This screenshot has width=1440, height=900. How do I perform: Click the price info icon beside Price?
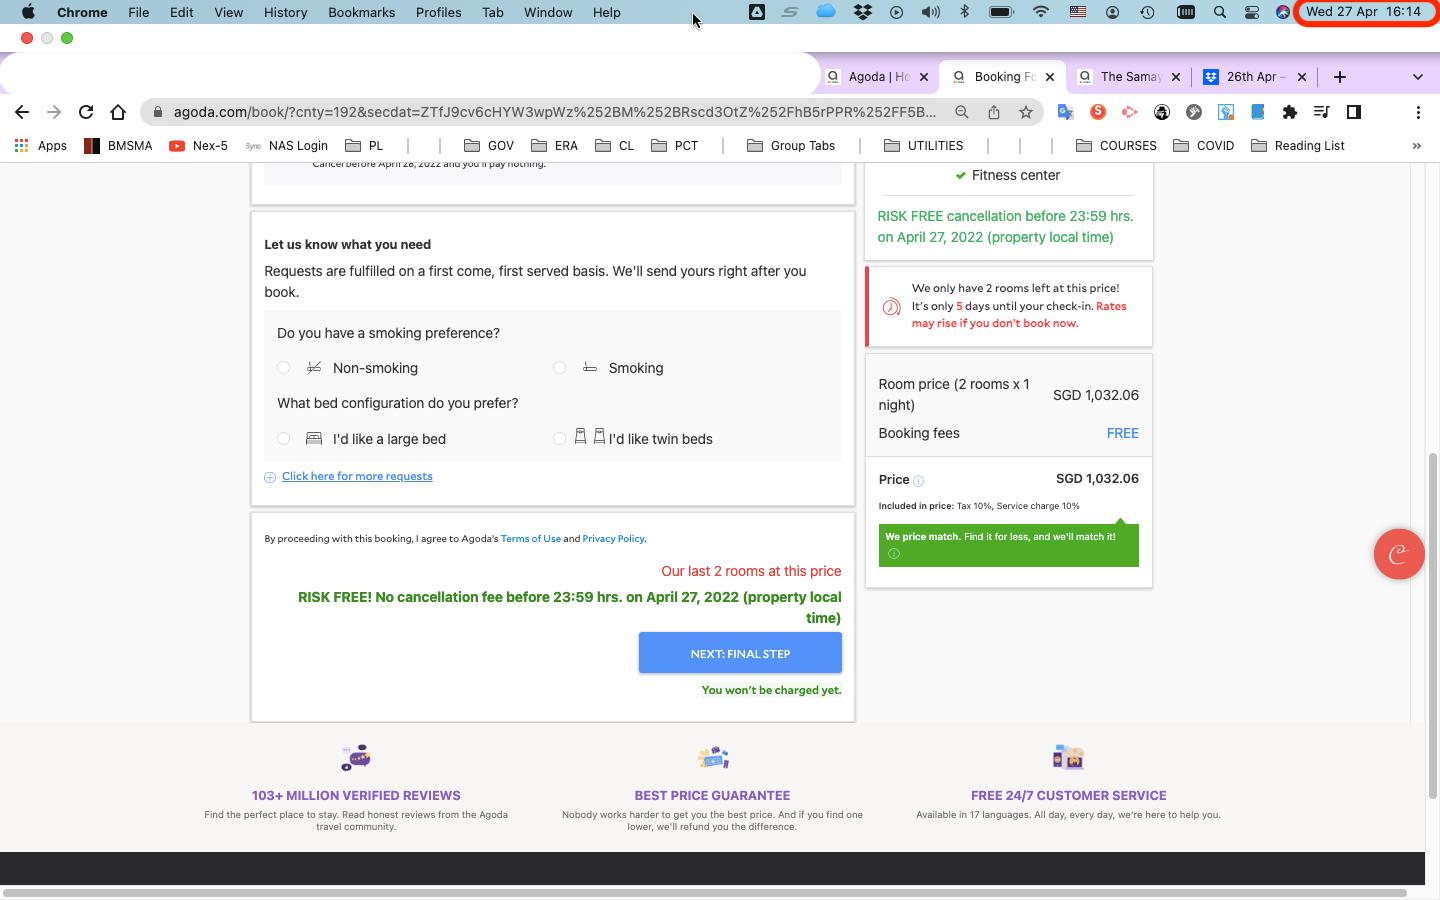point(919,481)
